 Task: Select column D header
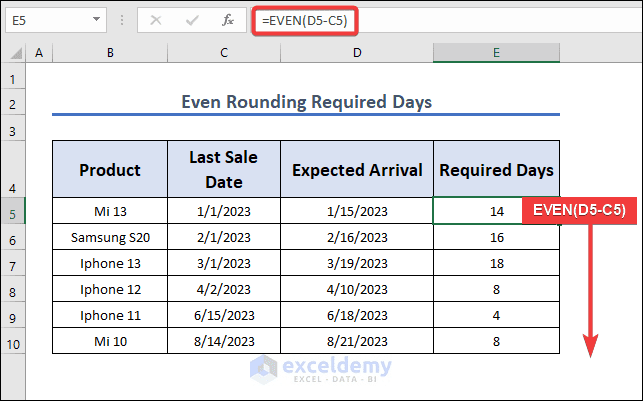357,53
